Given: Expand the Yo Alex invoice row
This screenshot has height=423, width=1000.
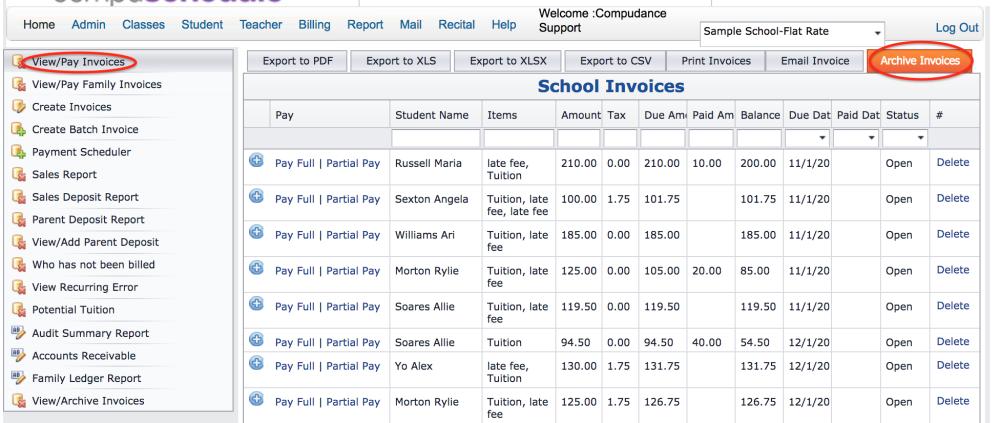Looking at the screenshot, I should 256,364.
